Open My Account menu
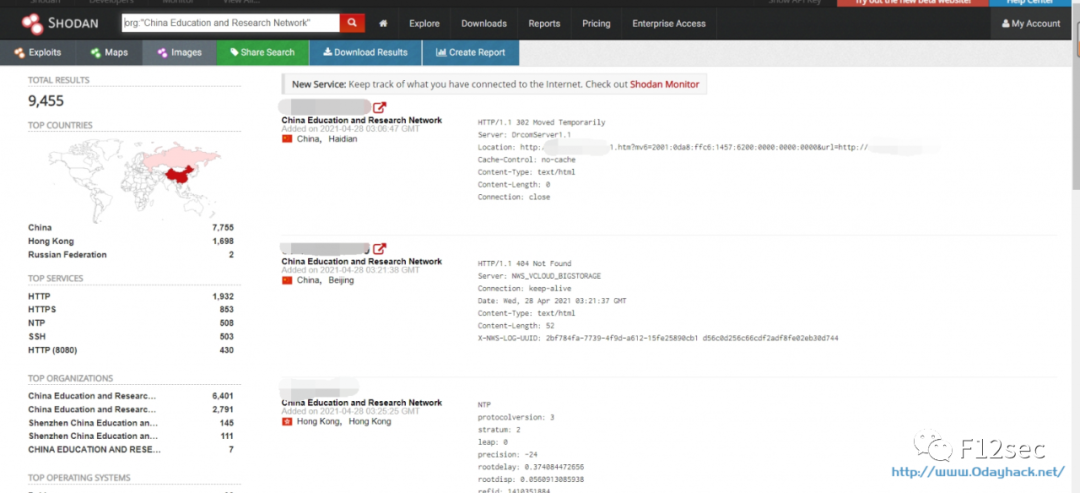This screenshot has height=493, width=1080. click(x=1031, y=23)
